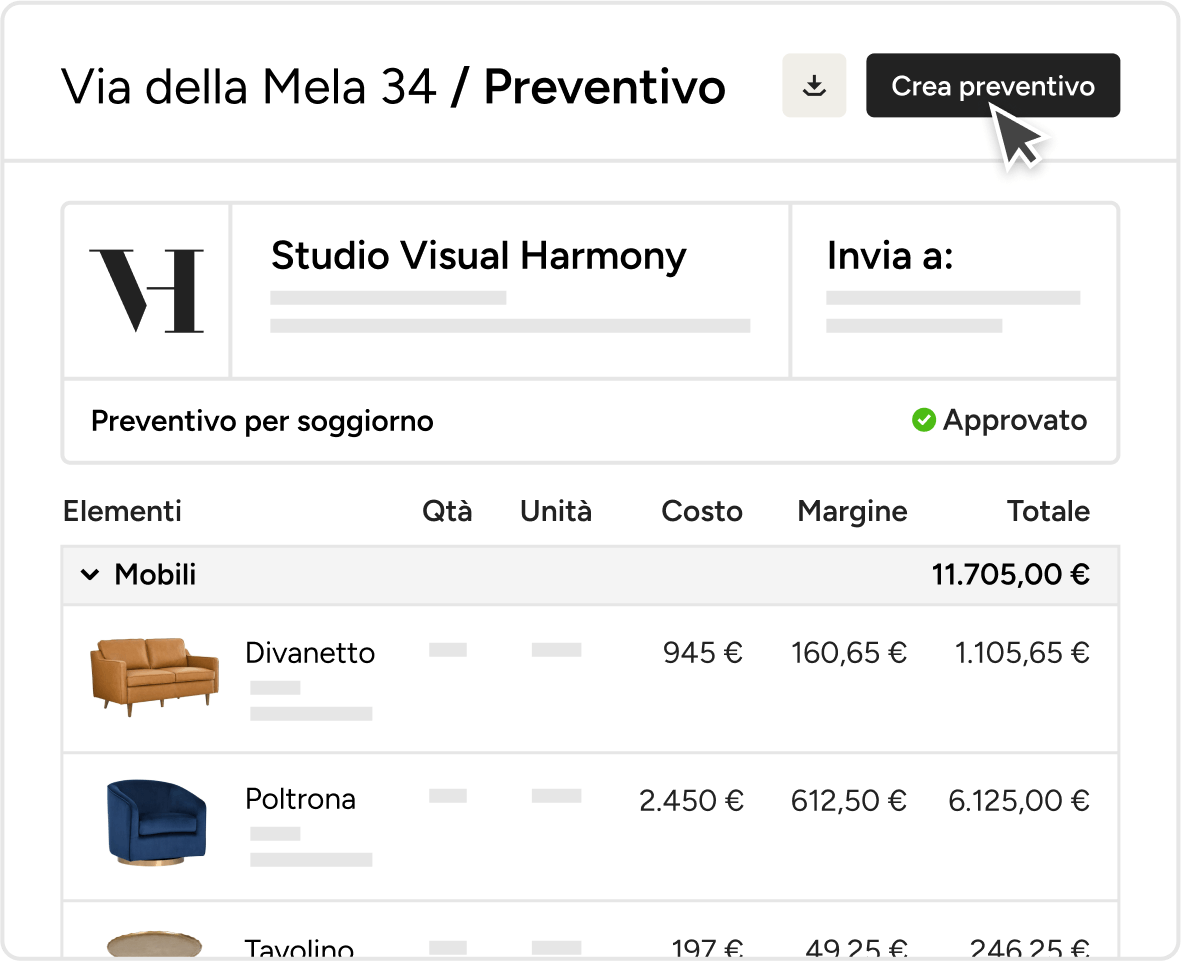
Task: Click the Elementi column header
Action: (x=122, y=511)
